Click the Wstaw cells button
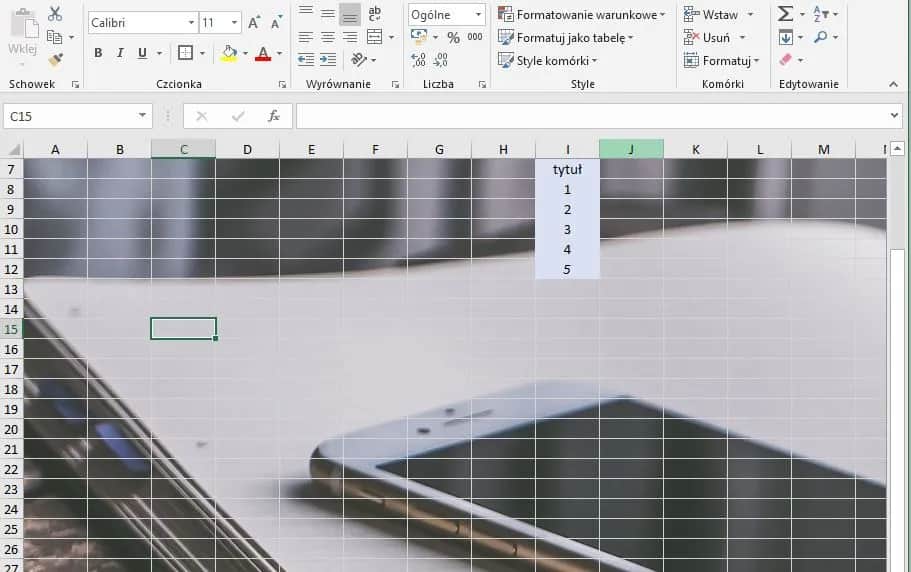The width and height of the screenshot is (911, 572). pyautogui.click(x=711, y=15)
